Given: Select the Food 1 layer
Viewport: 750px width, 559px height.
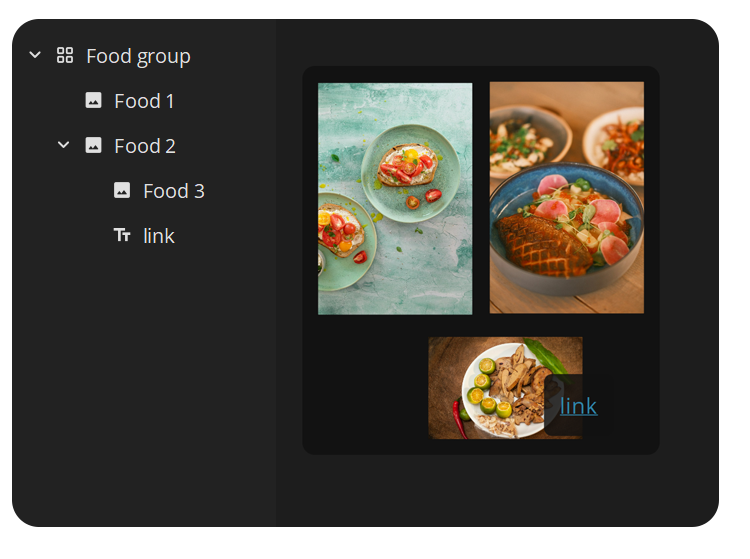Looking at the screenshot, I should (144, 101).
